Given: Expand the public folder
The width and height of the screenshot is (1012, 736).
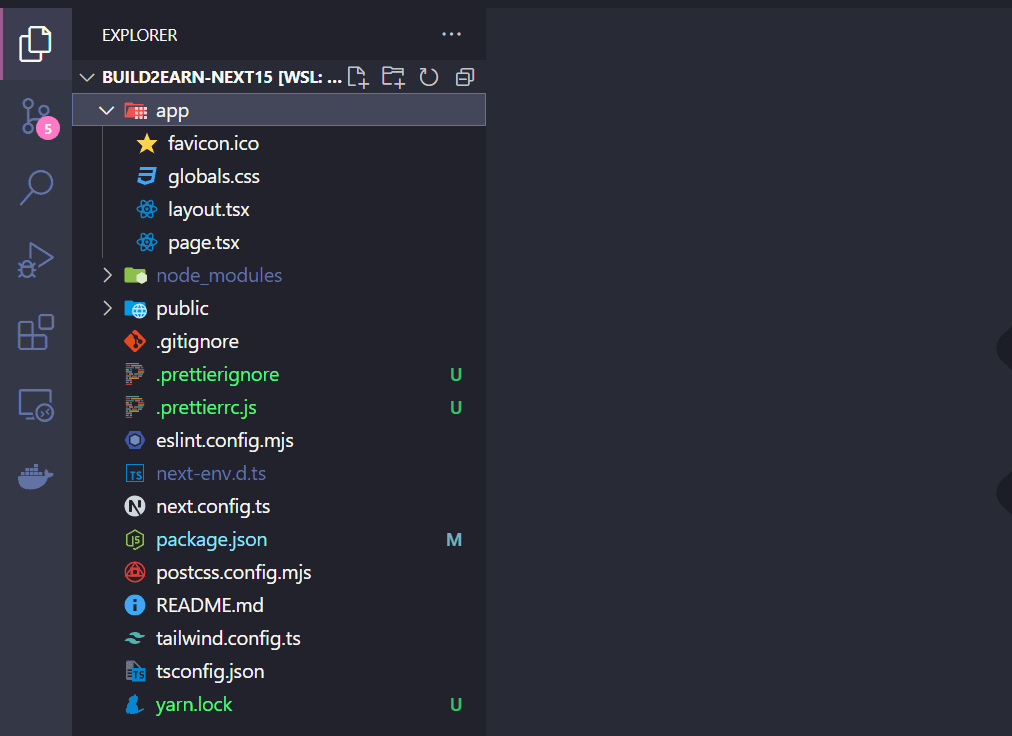Looking at the screenshot, I should click(x=107, y=308).
